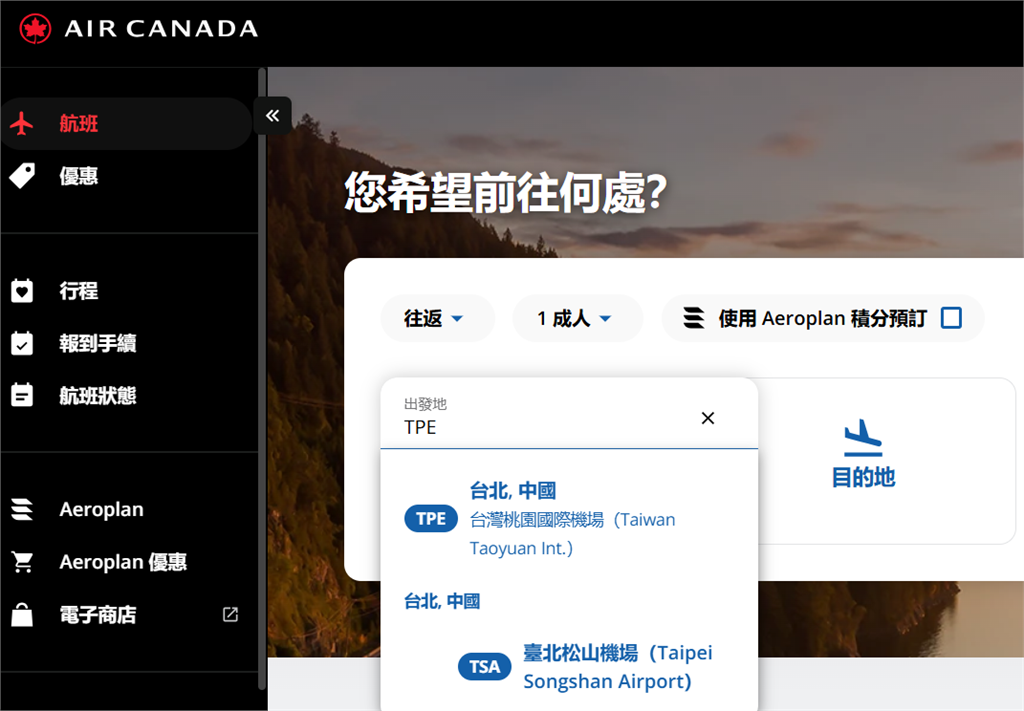Open the 航班狀態 flight status menu item
Image resolution: width=1024 pixels, height=711 pixels.
(126, 395)
